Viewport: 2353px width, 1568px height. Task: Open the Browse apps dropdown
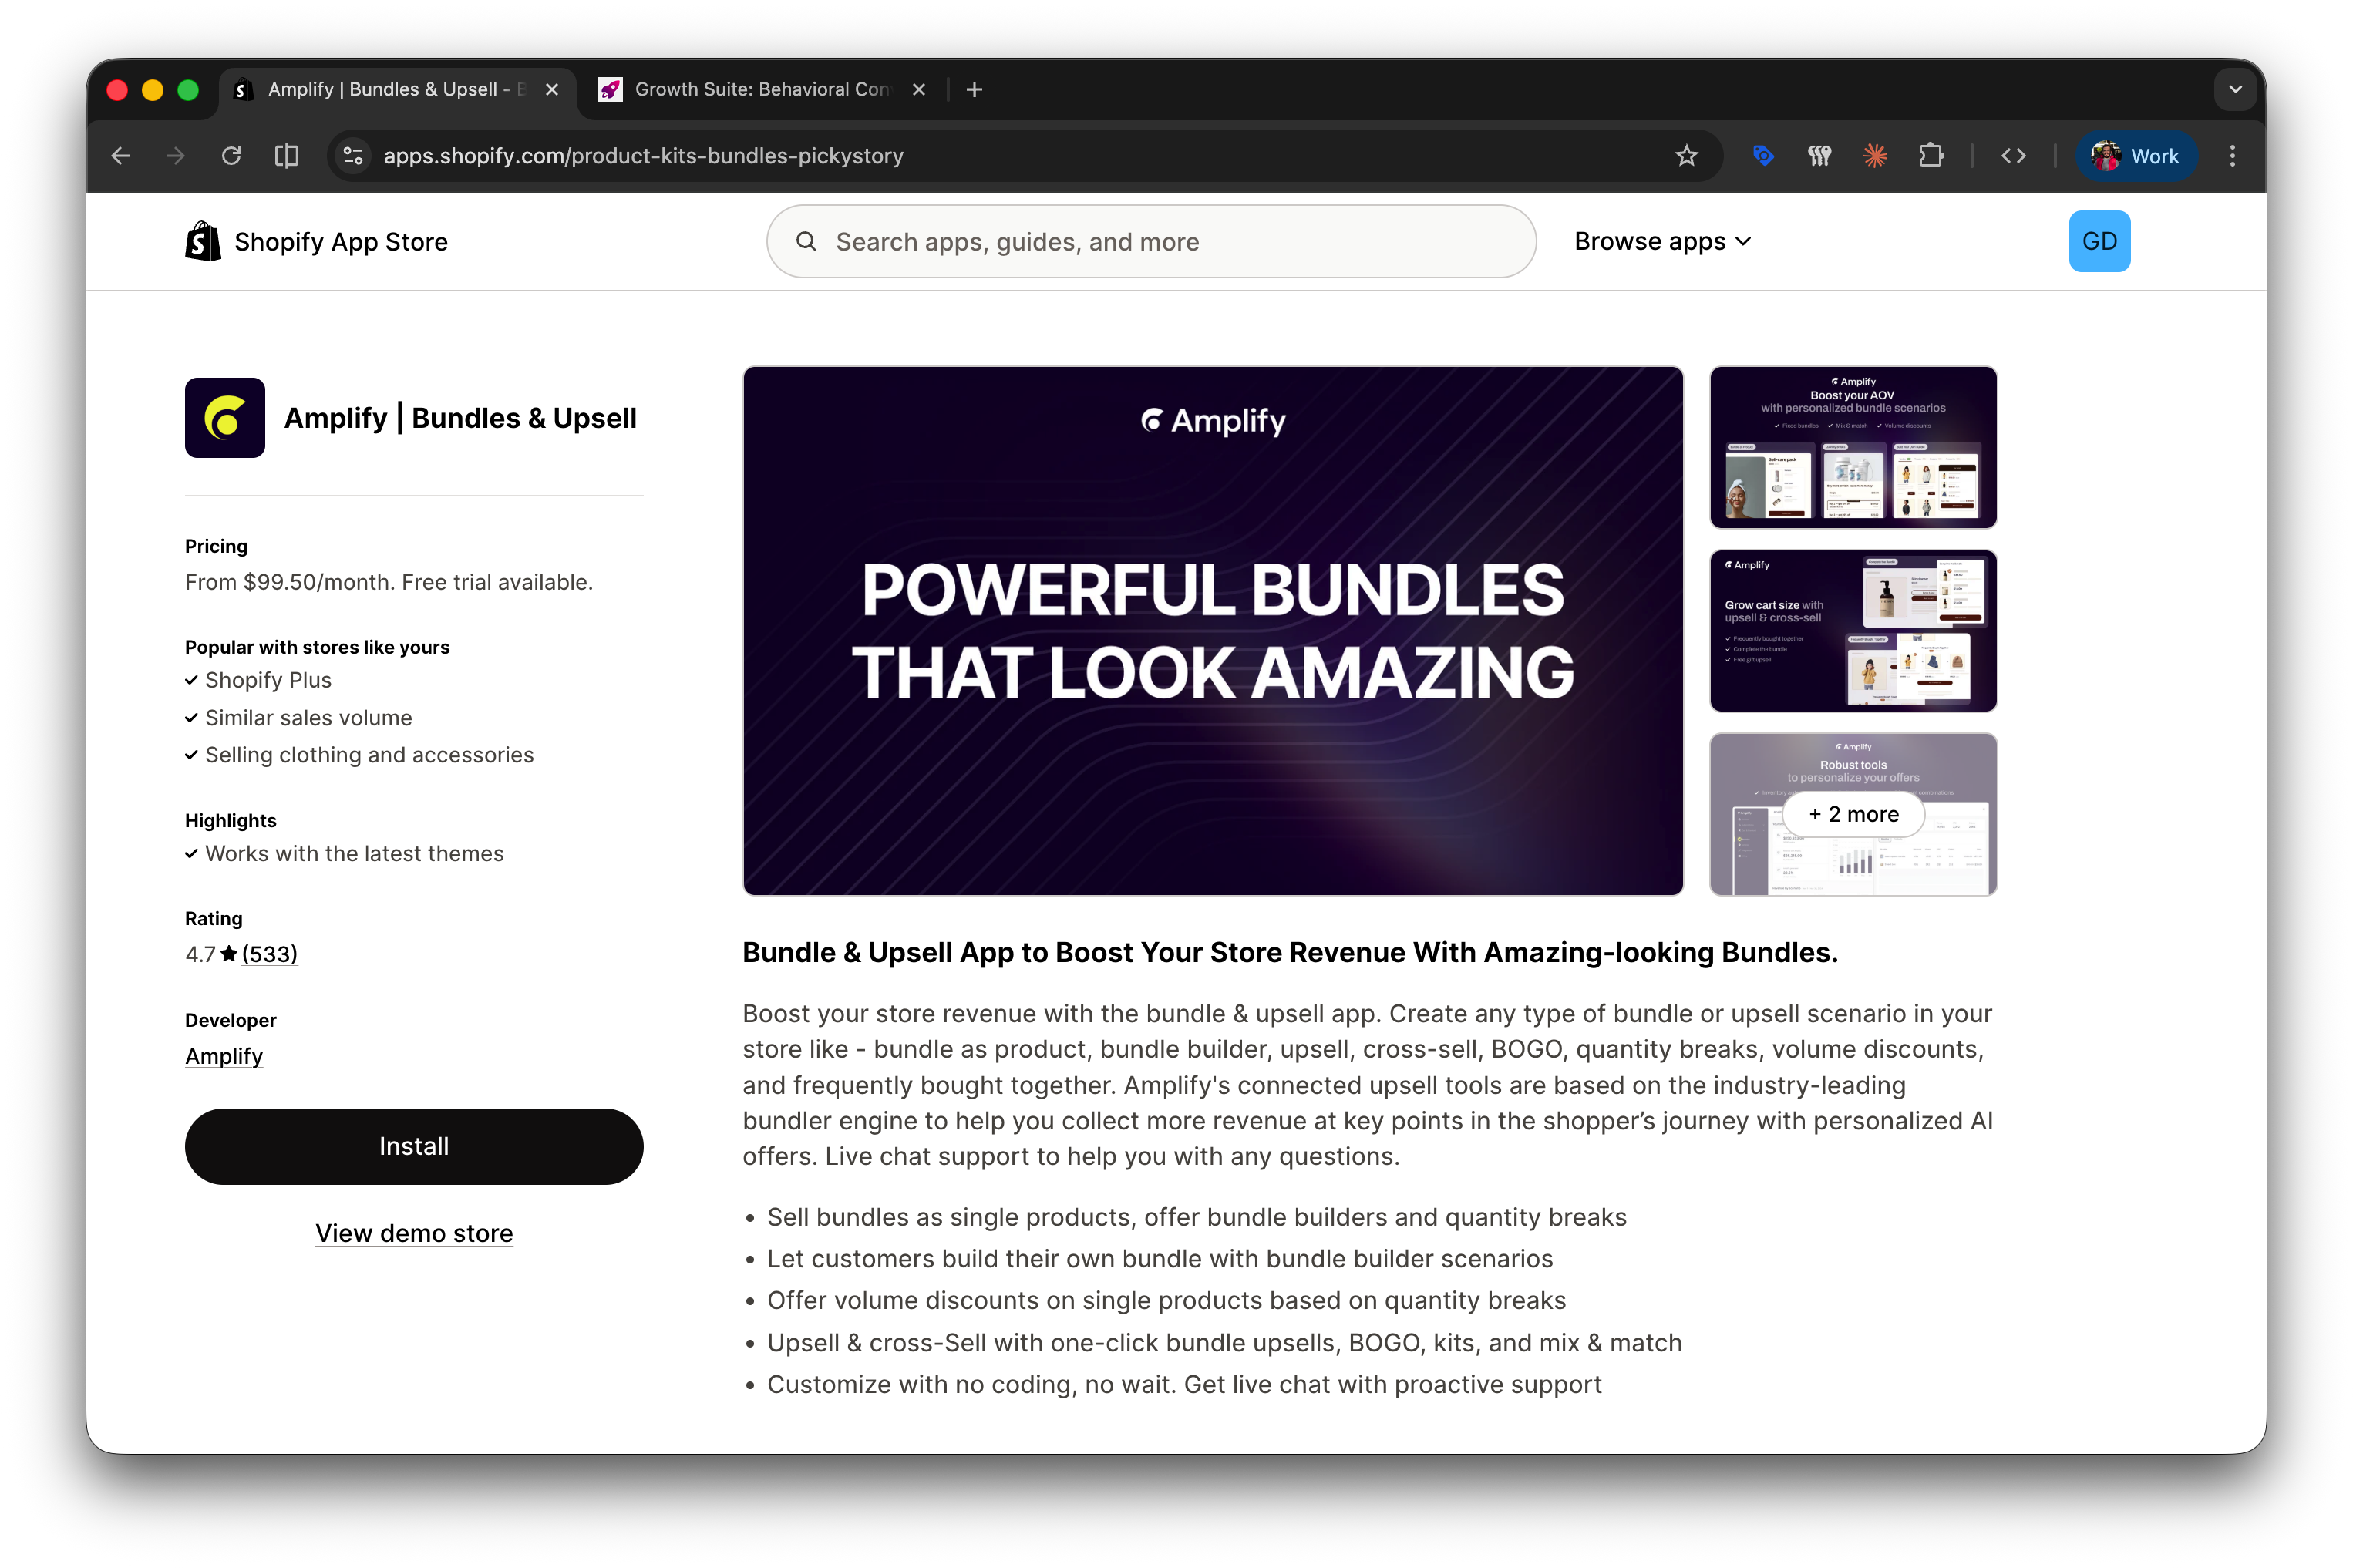(x=1662, y=241)
